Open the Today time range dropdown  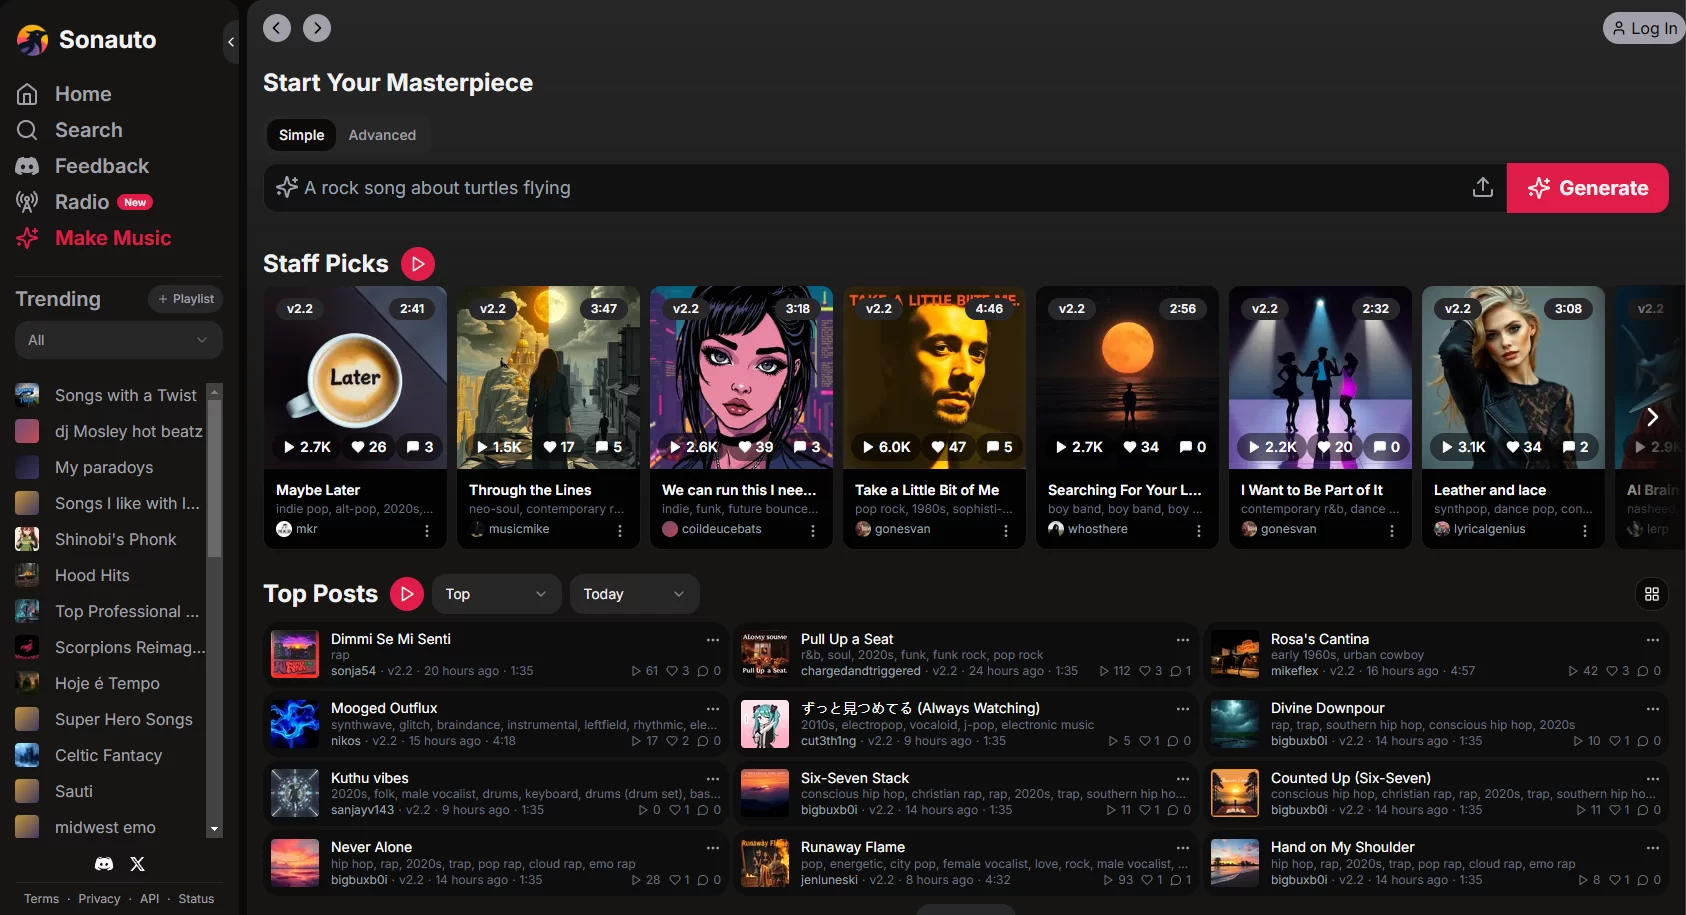pos(634,594)
